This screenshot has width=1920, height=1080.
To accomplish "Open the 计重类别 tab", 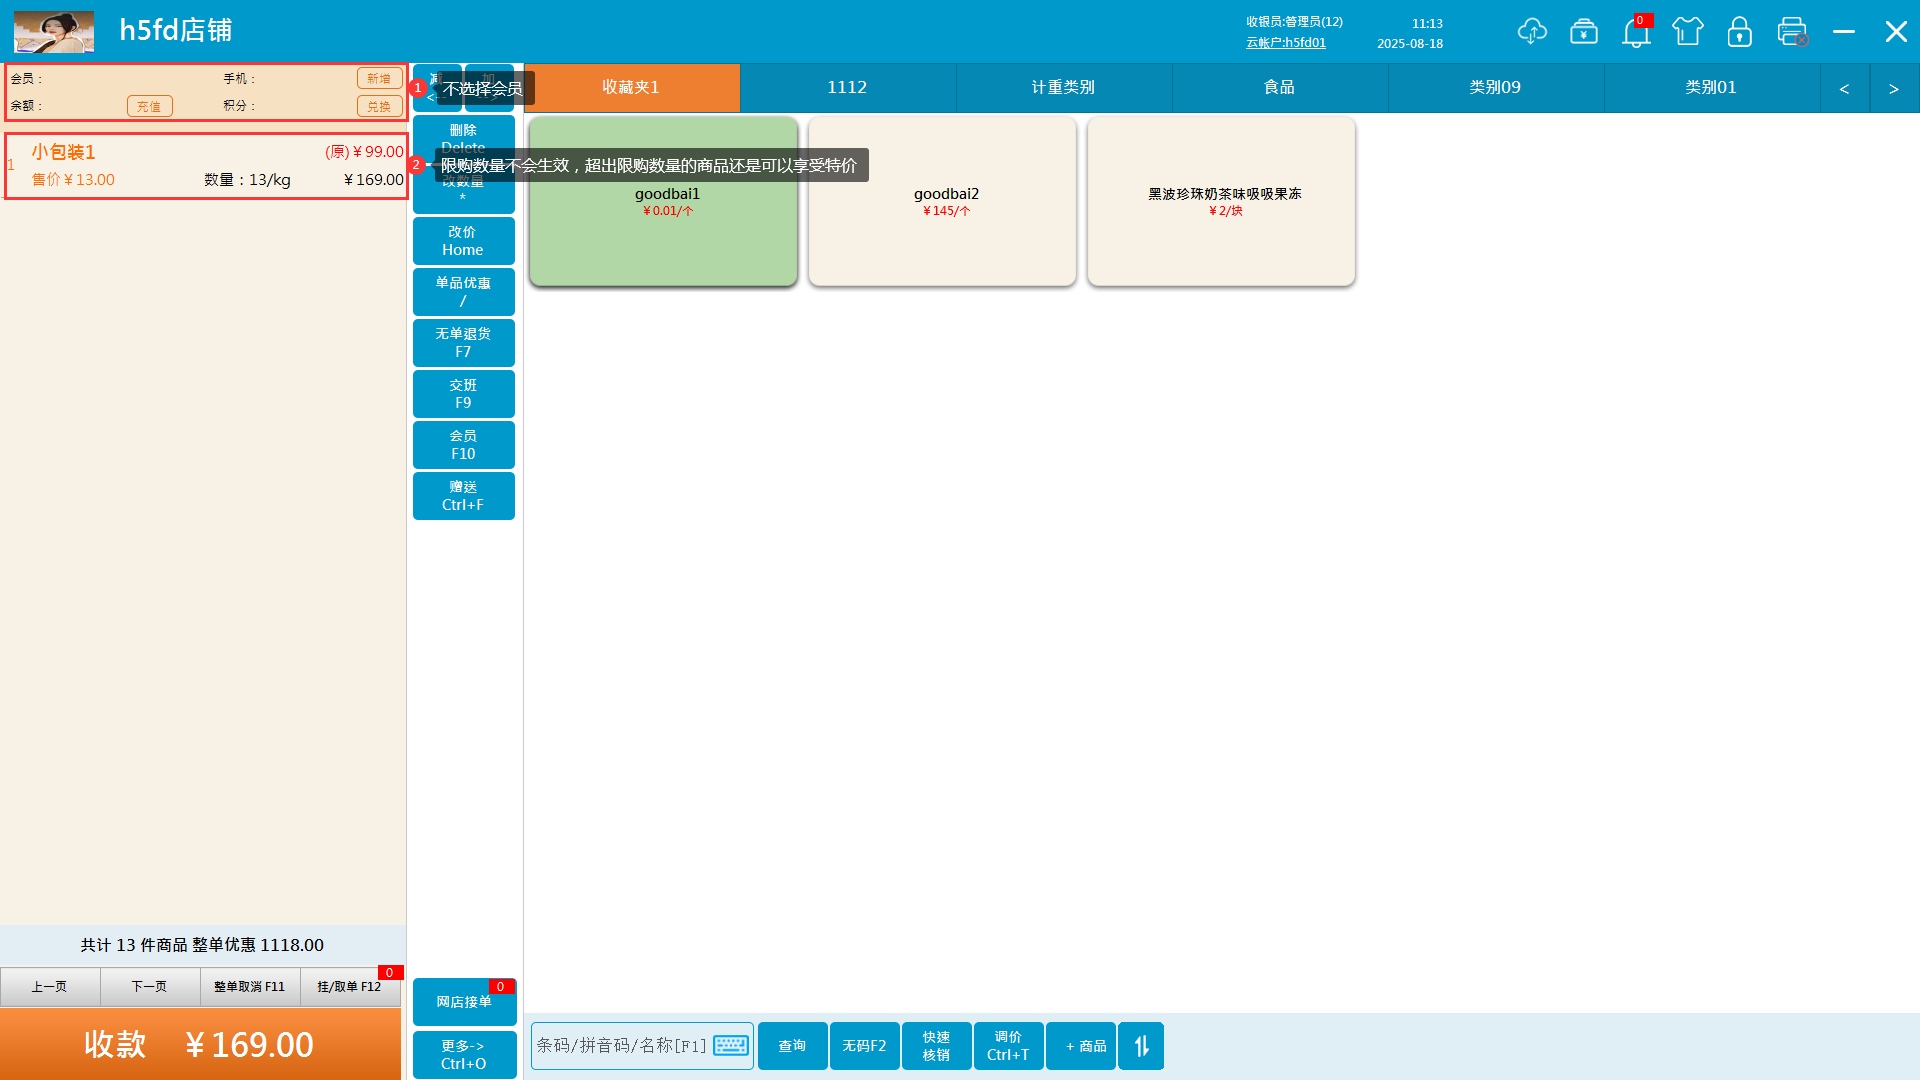I will pos(1063,88).
